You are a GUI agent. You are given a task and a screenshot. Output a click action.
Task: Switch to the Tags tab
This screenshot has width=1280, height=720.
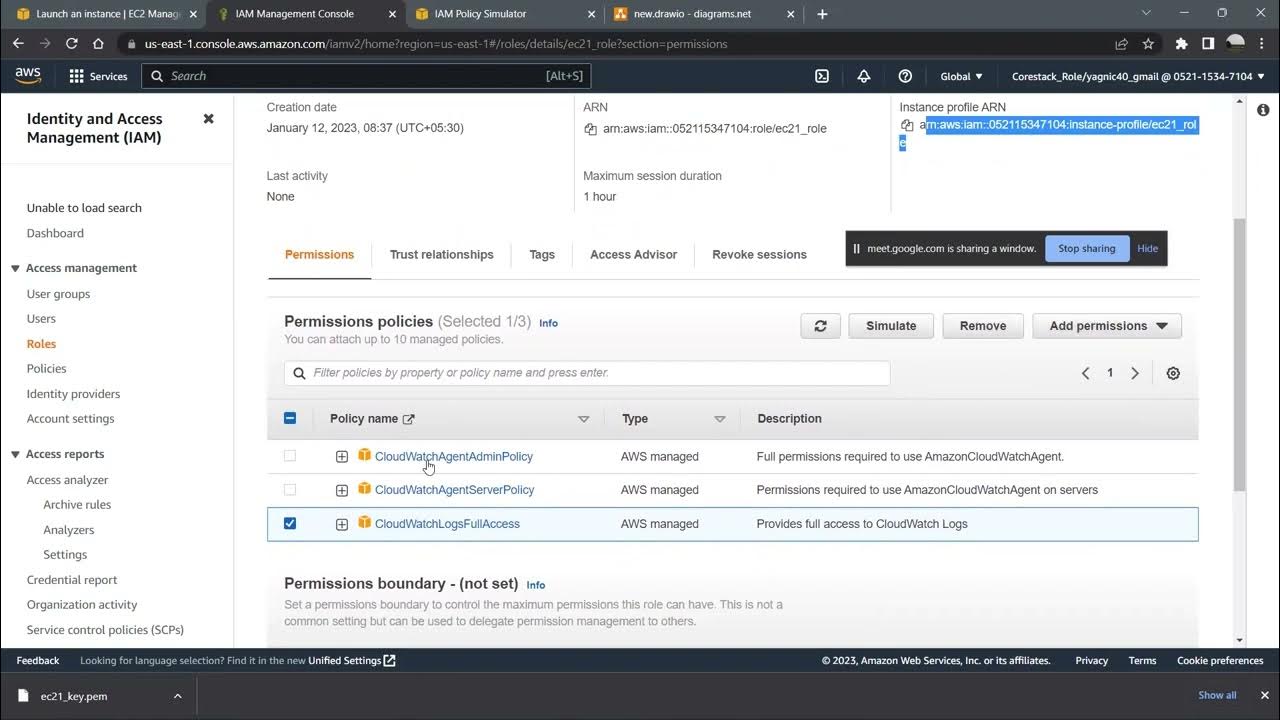(542, 255)
